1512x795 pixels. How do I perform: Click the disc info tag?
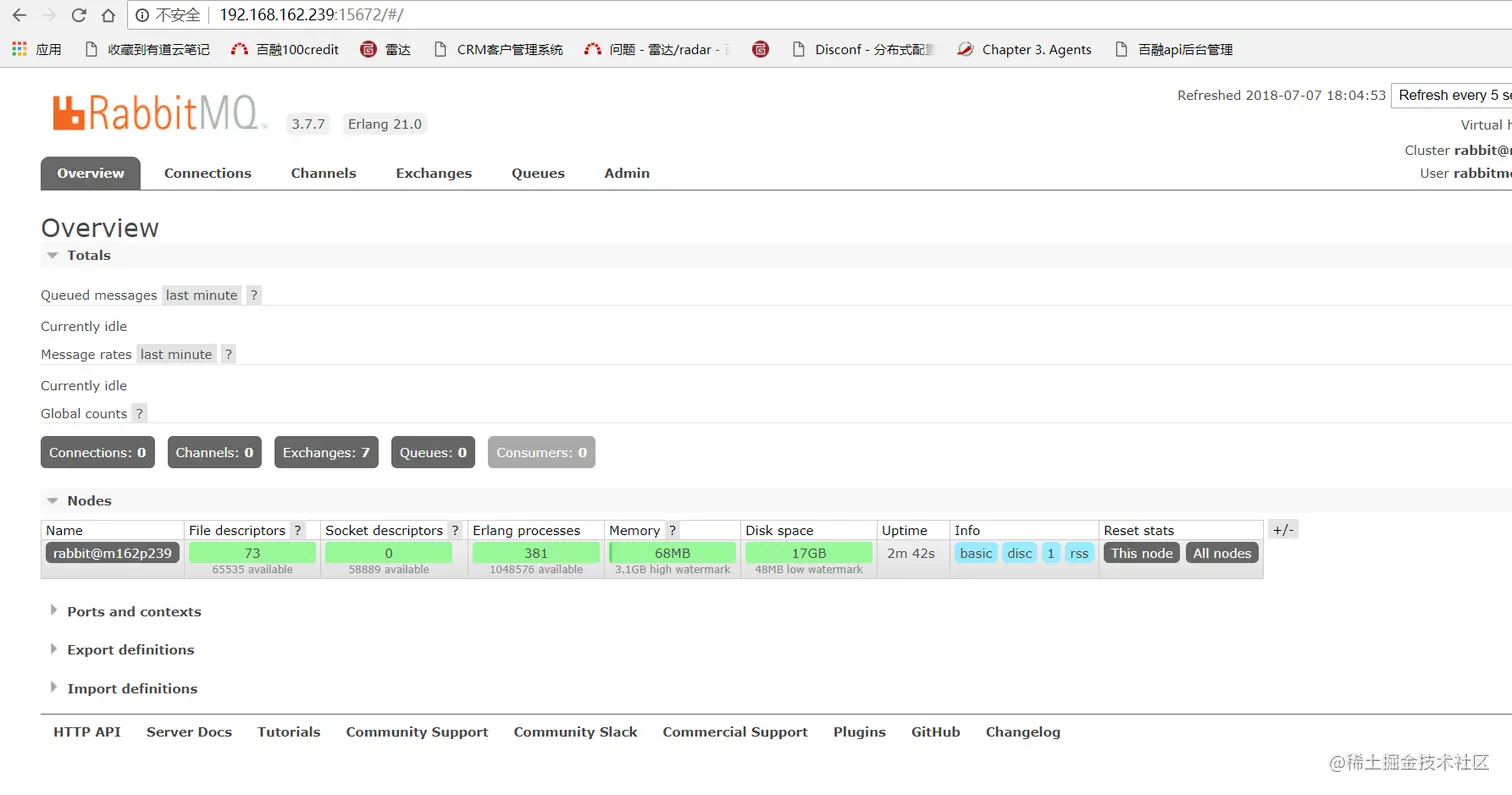[1020, 553]
